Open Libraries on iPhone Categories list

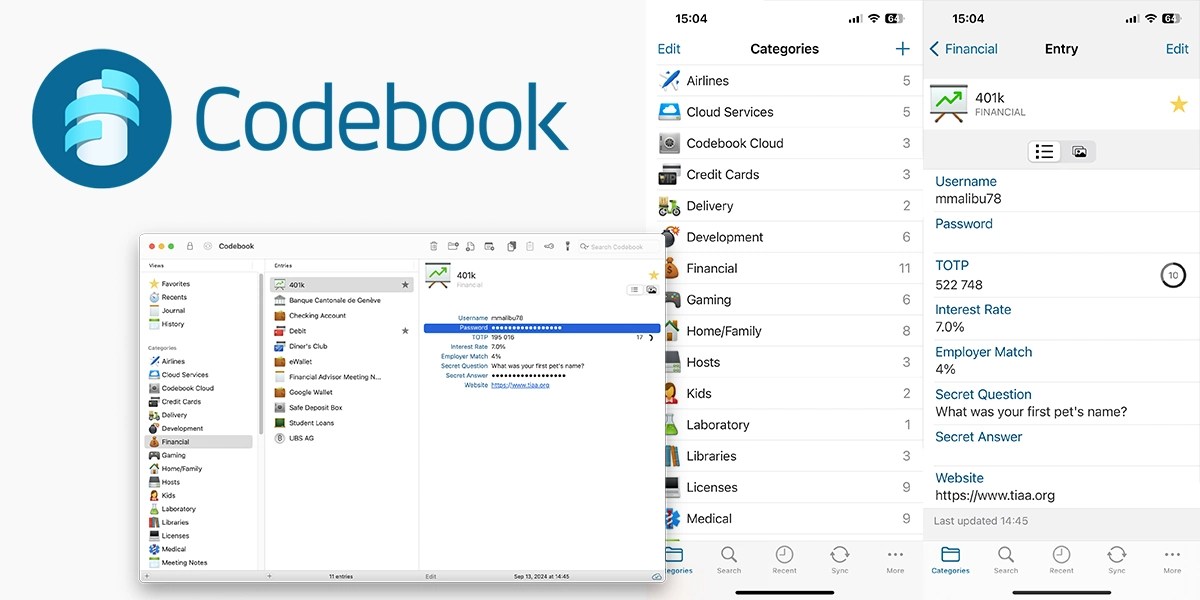(x=784, y=456)
